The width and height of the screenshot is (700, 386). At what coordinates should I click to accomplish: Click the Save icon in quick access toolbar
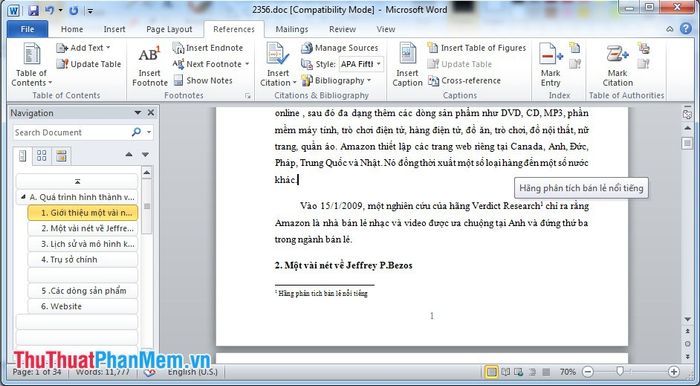(33, 10)
